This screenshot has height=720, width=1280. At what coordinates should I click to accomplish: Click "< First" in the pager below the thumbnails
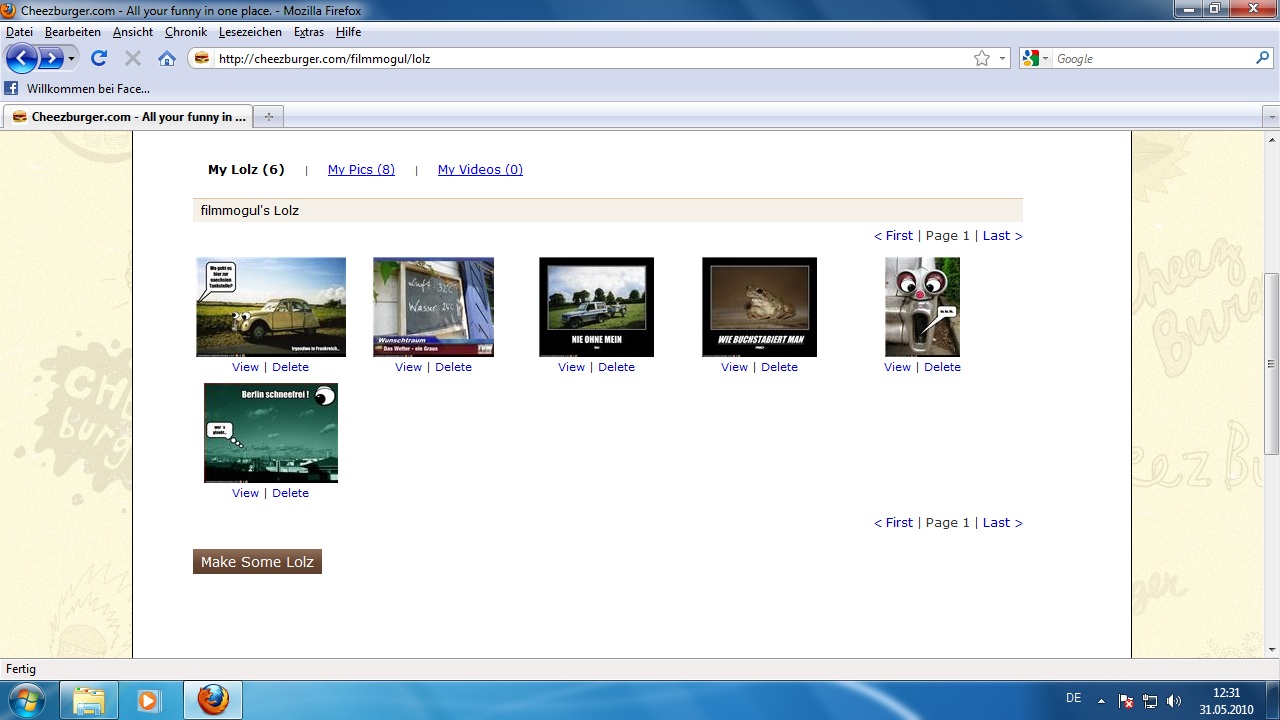click(893, 523)
